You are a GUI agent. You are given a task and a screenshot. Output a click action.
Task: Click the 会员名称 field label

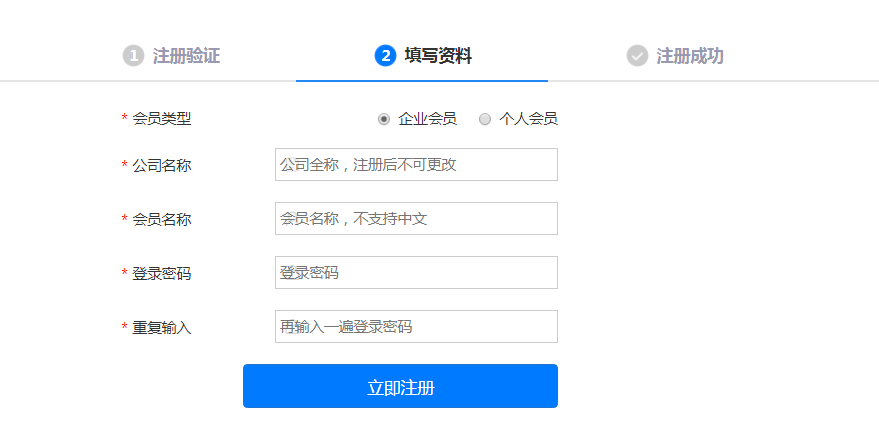[x=161, y=220]
